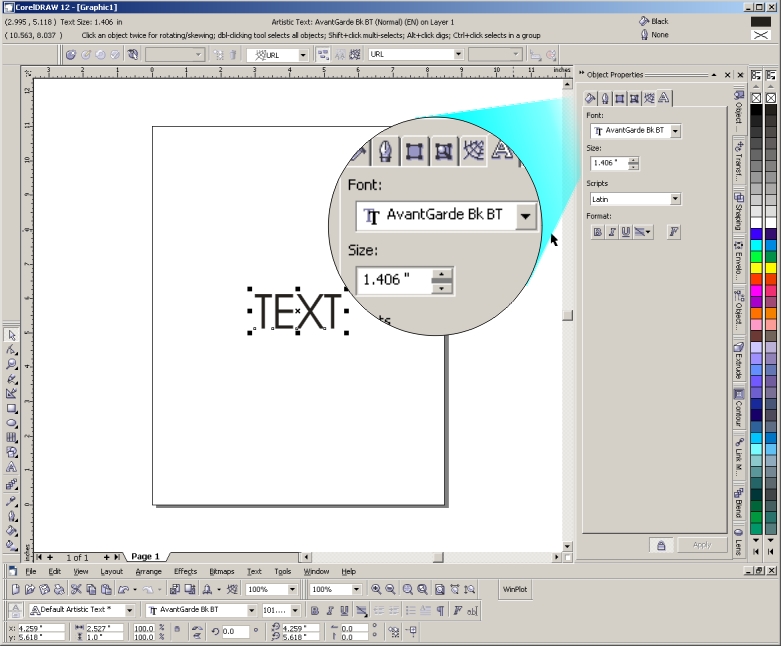The height and width of the screenshot is (646, 781).
Task: Click the New document icon
Action: pos(15,590)
